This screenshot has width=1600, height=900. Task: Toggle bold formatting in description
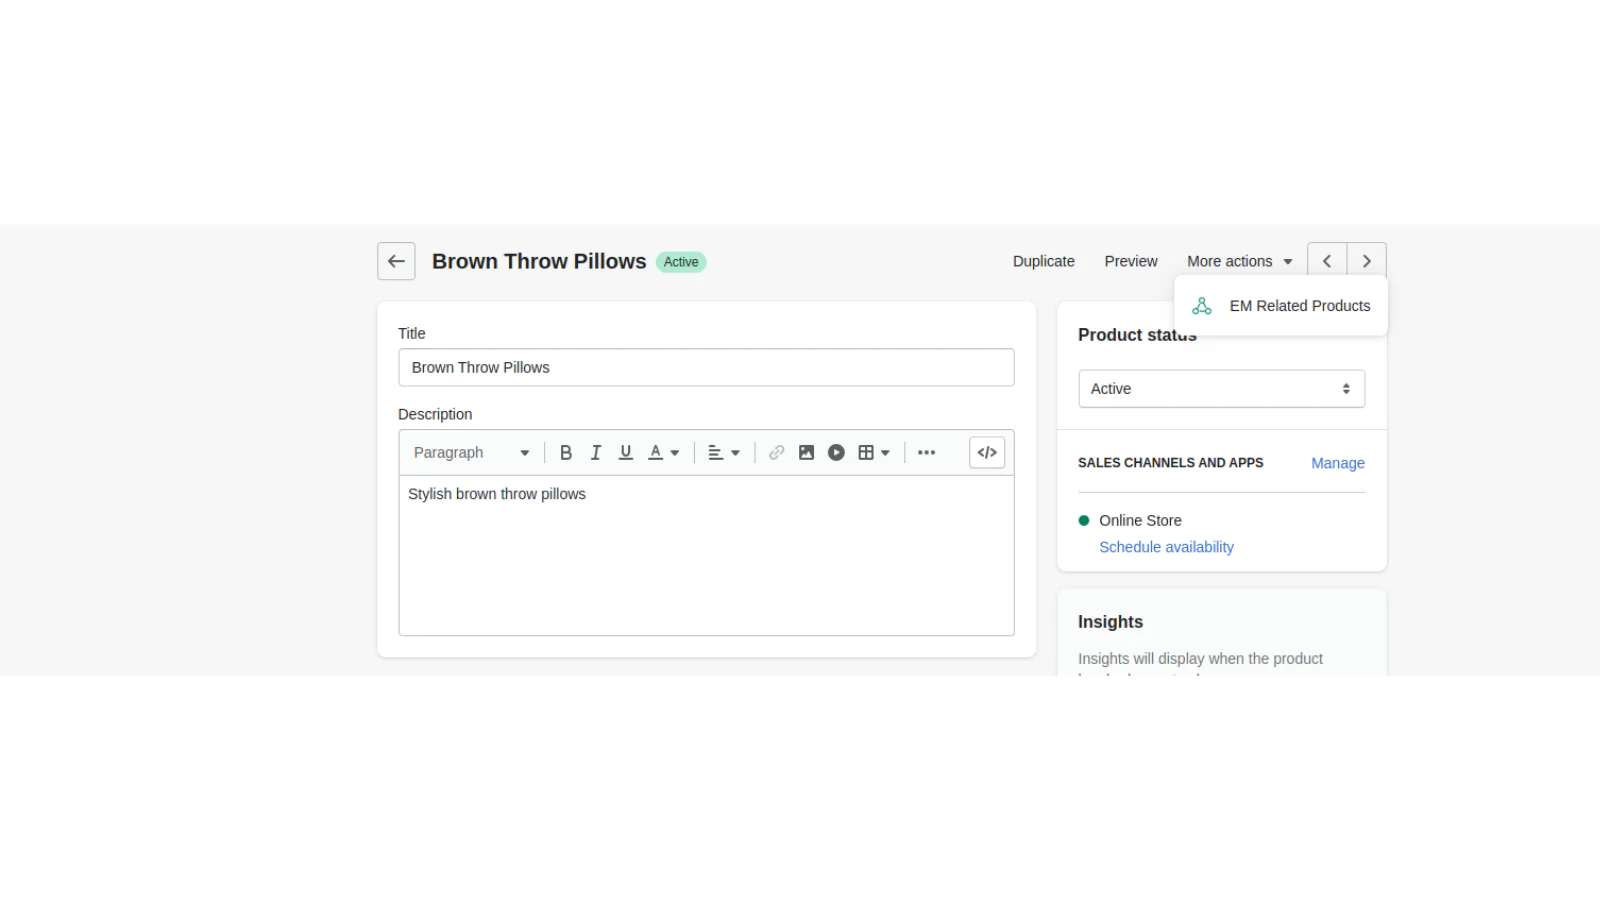[x=566, y=453]
